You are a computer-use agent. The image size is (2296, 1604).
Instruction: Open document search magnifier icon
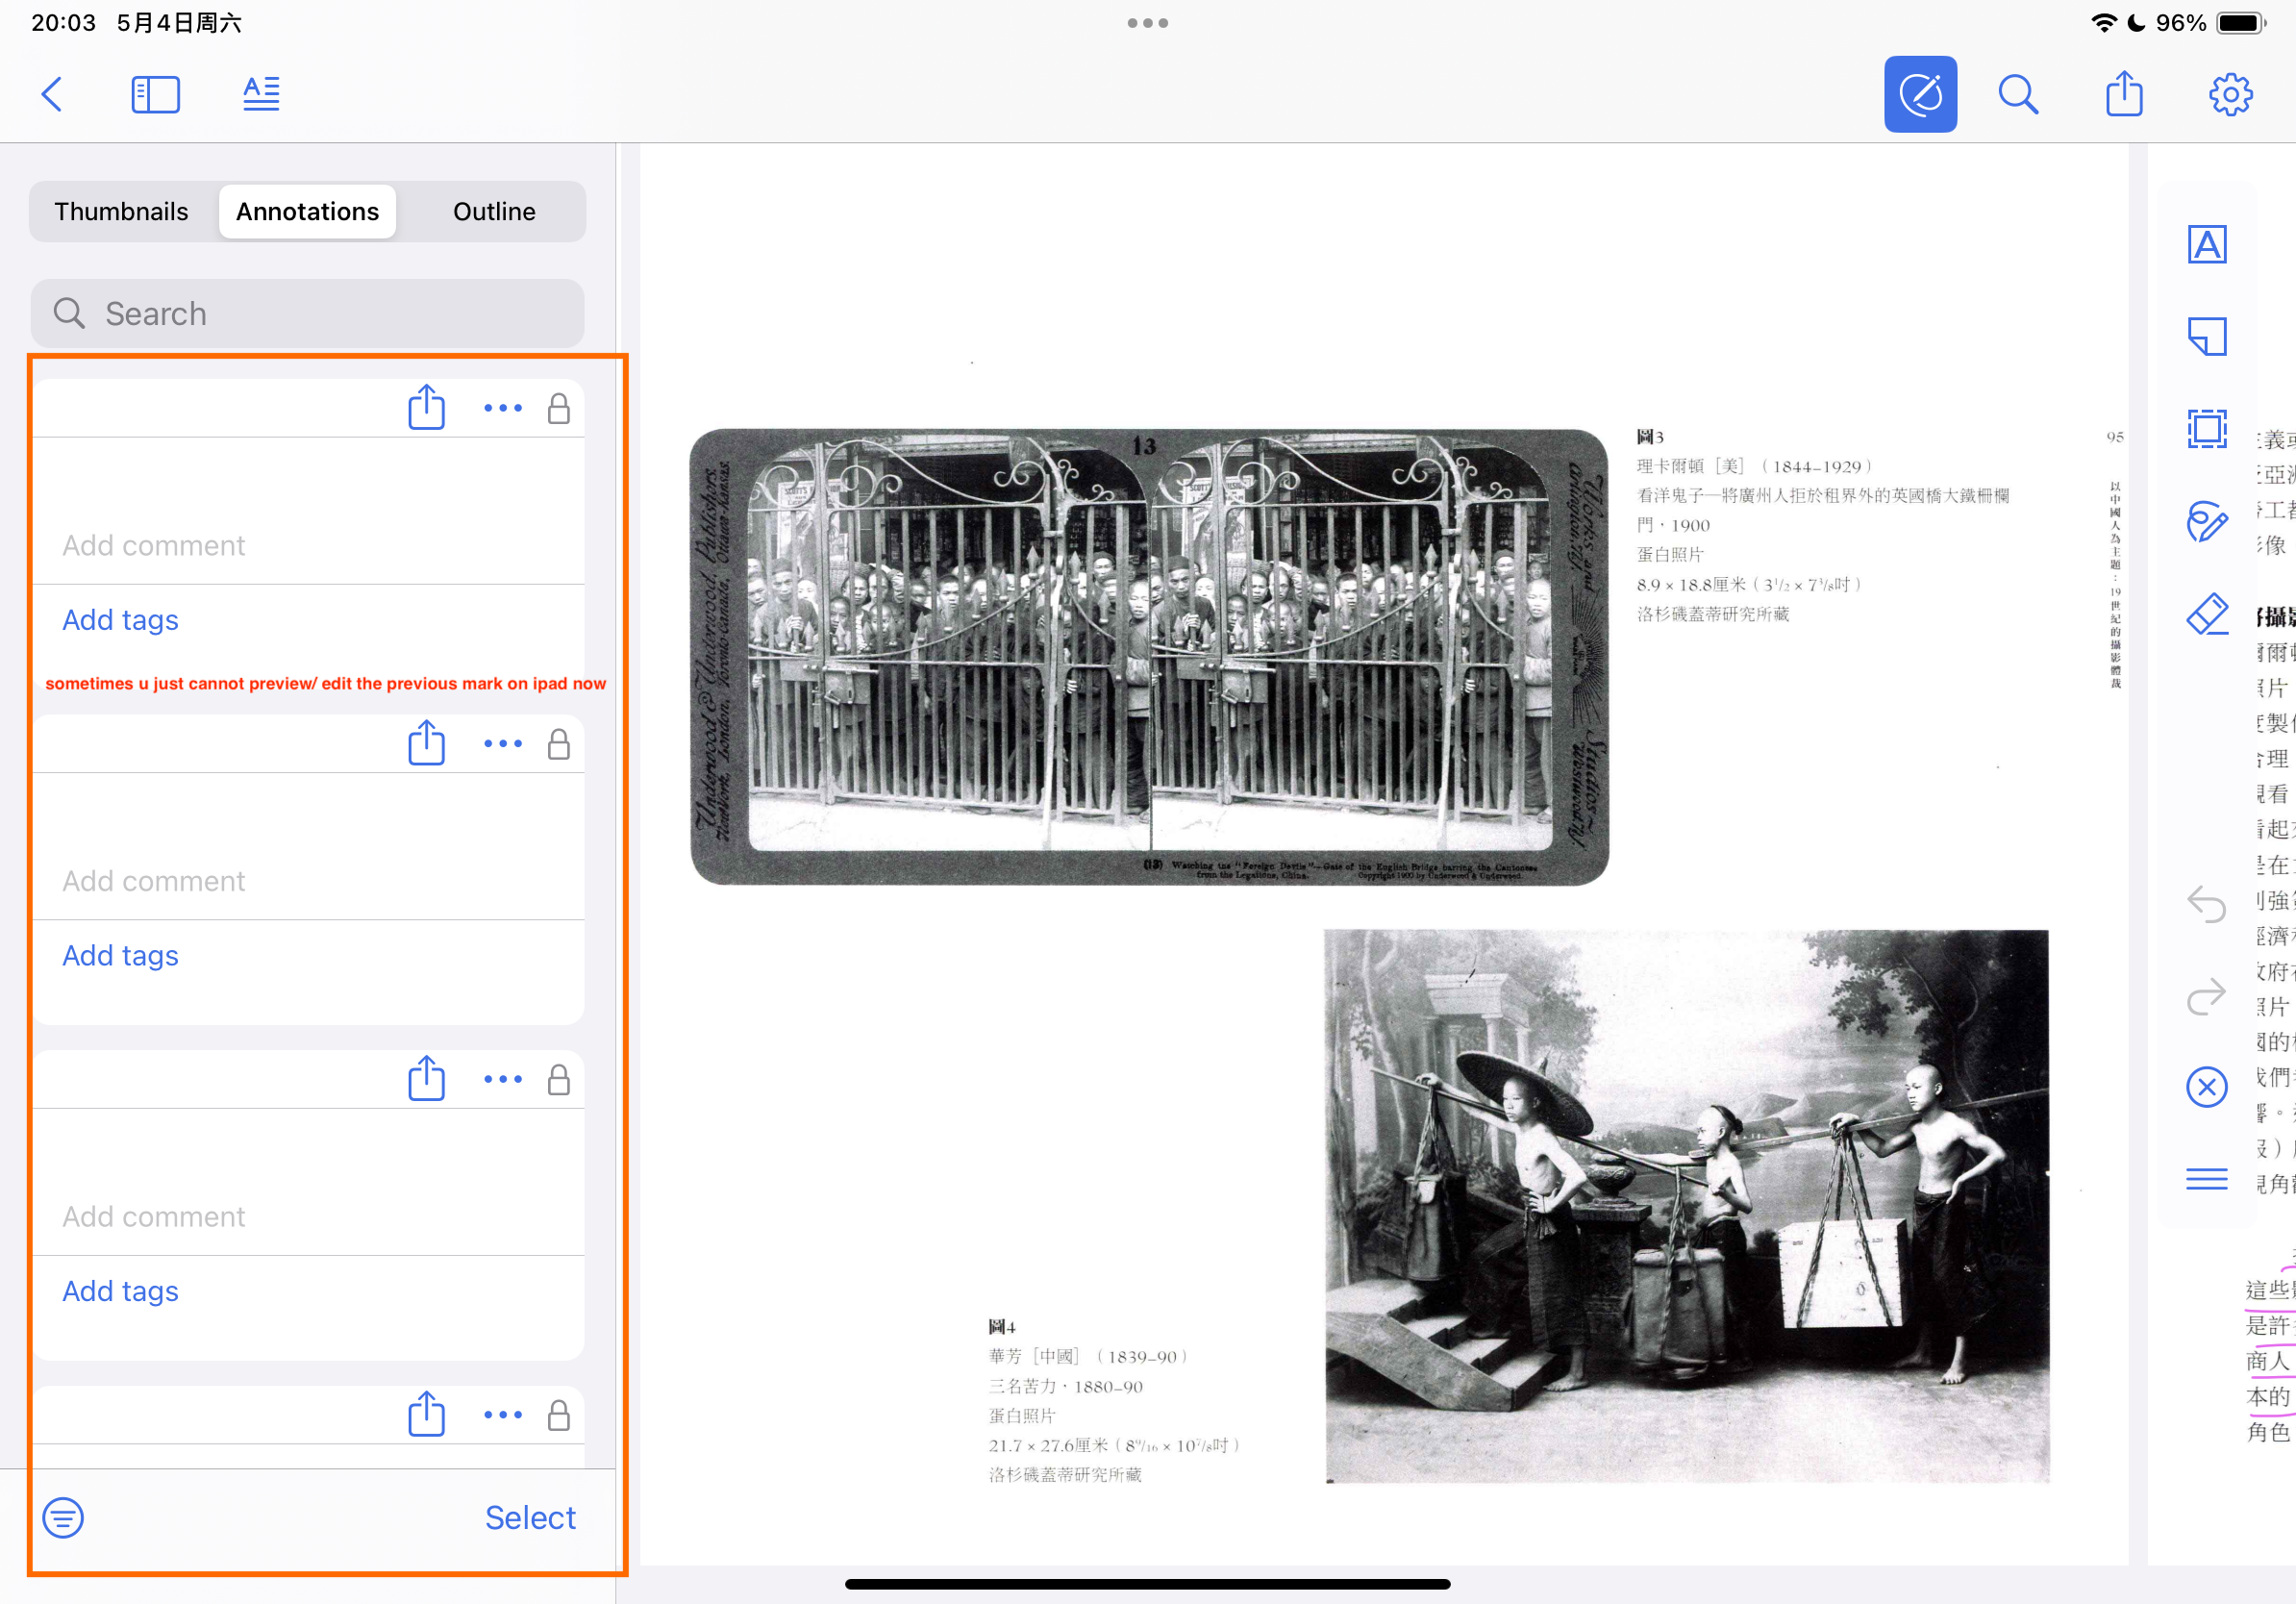(x=2017, y=95)
